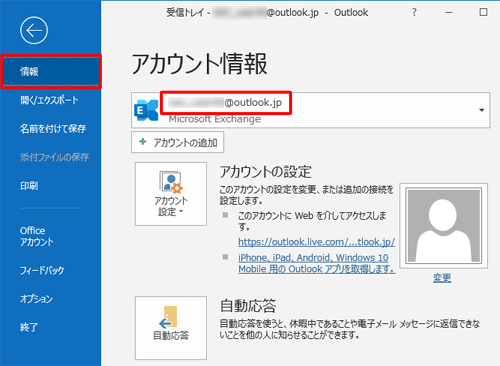Viewport: 500px width, 366px height.
Task: Click 変更 link under profile photo
Action: pos(442,278)
